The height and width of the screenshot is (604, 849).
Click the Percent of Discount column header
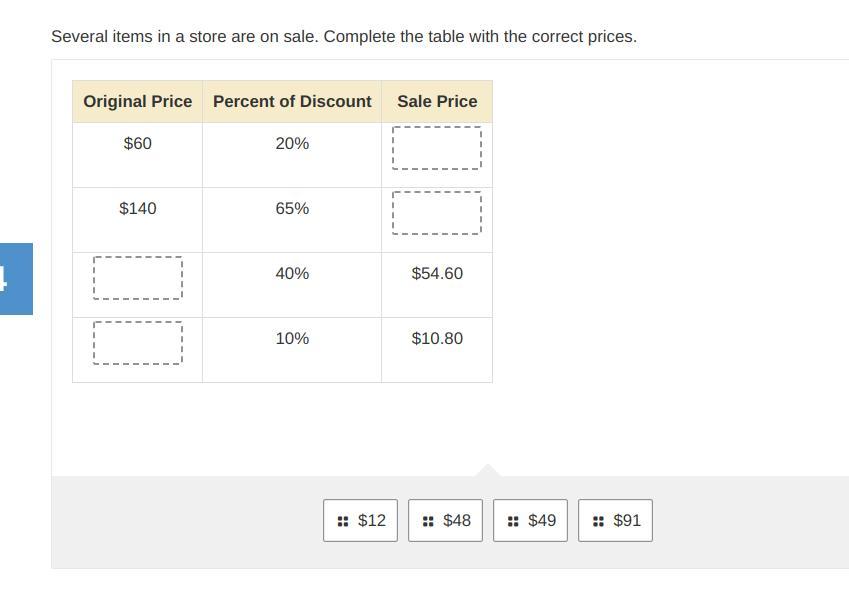tap(292, 101)
